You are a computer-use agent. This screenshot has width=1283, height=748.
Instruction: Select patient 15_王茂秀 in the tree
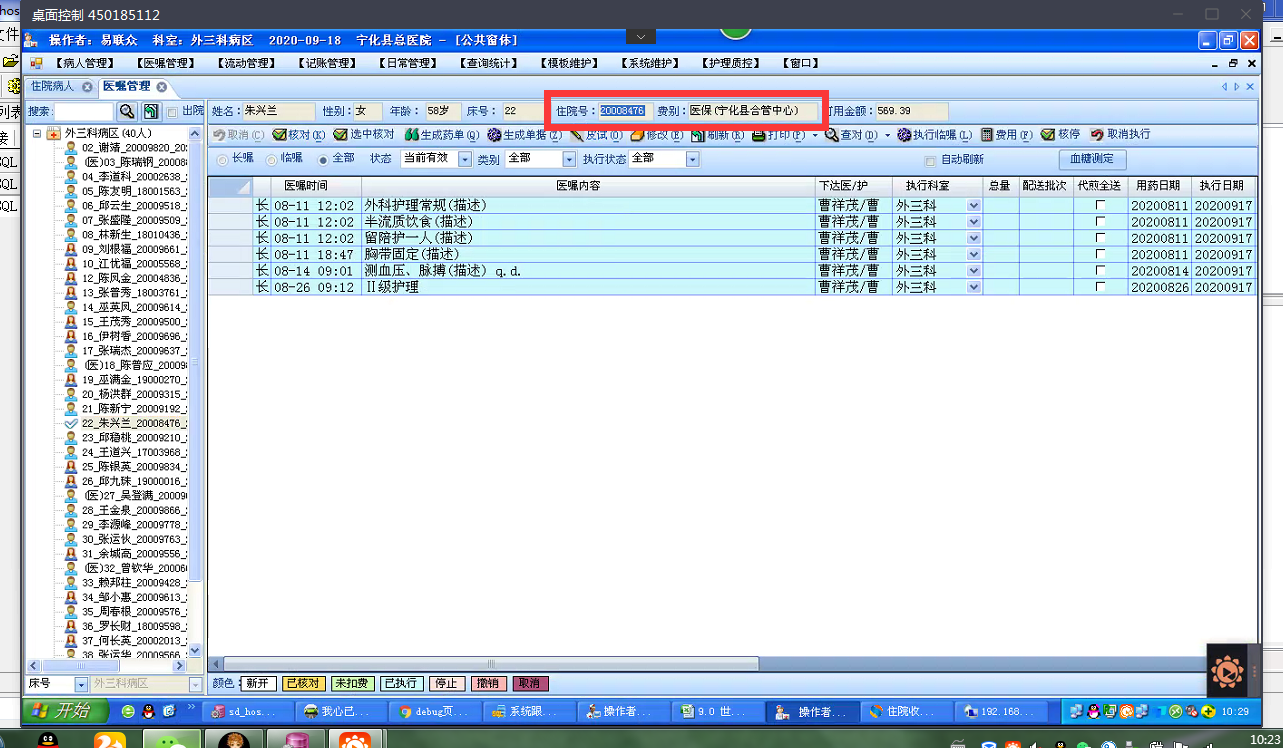coord(134,322)
